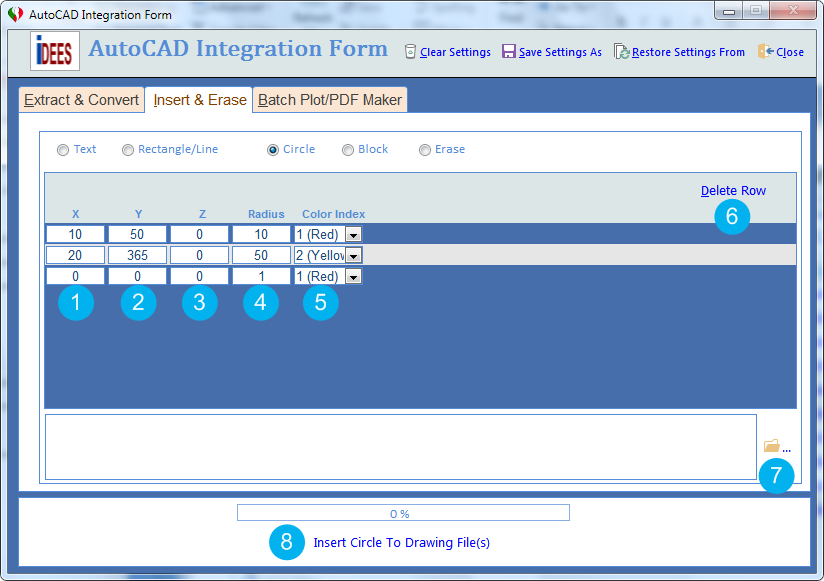Click the X field containing 20
The height and width of the screenshot is (581, 824).
75,255
